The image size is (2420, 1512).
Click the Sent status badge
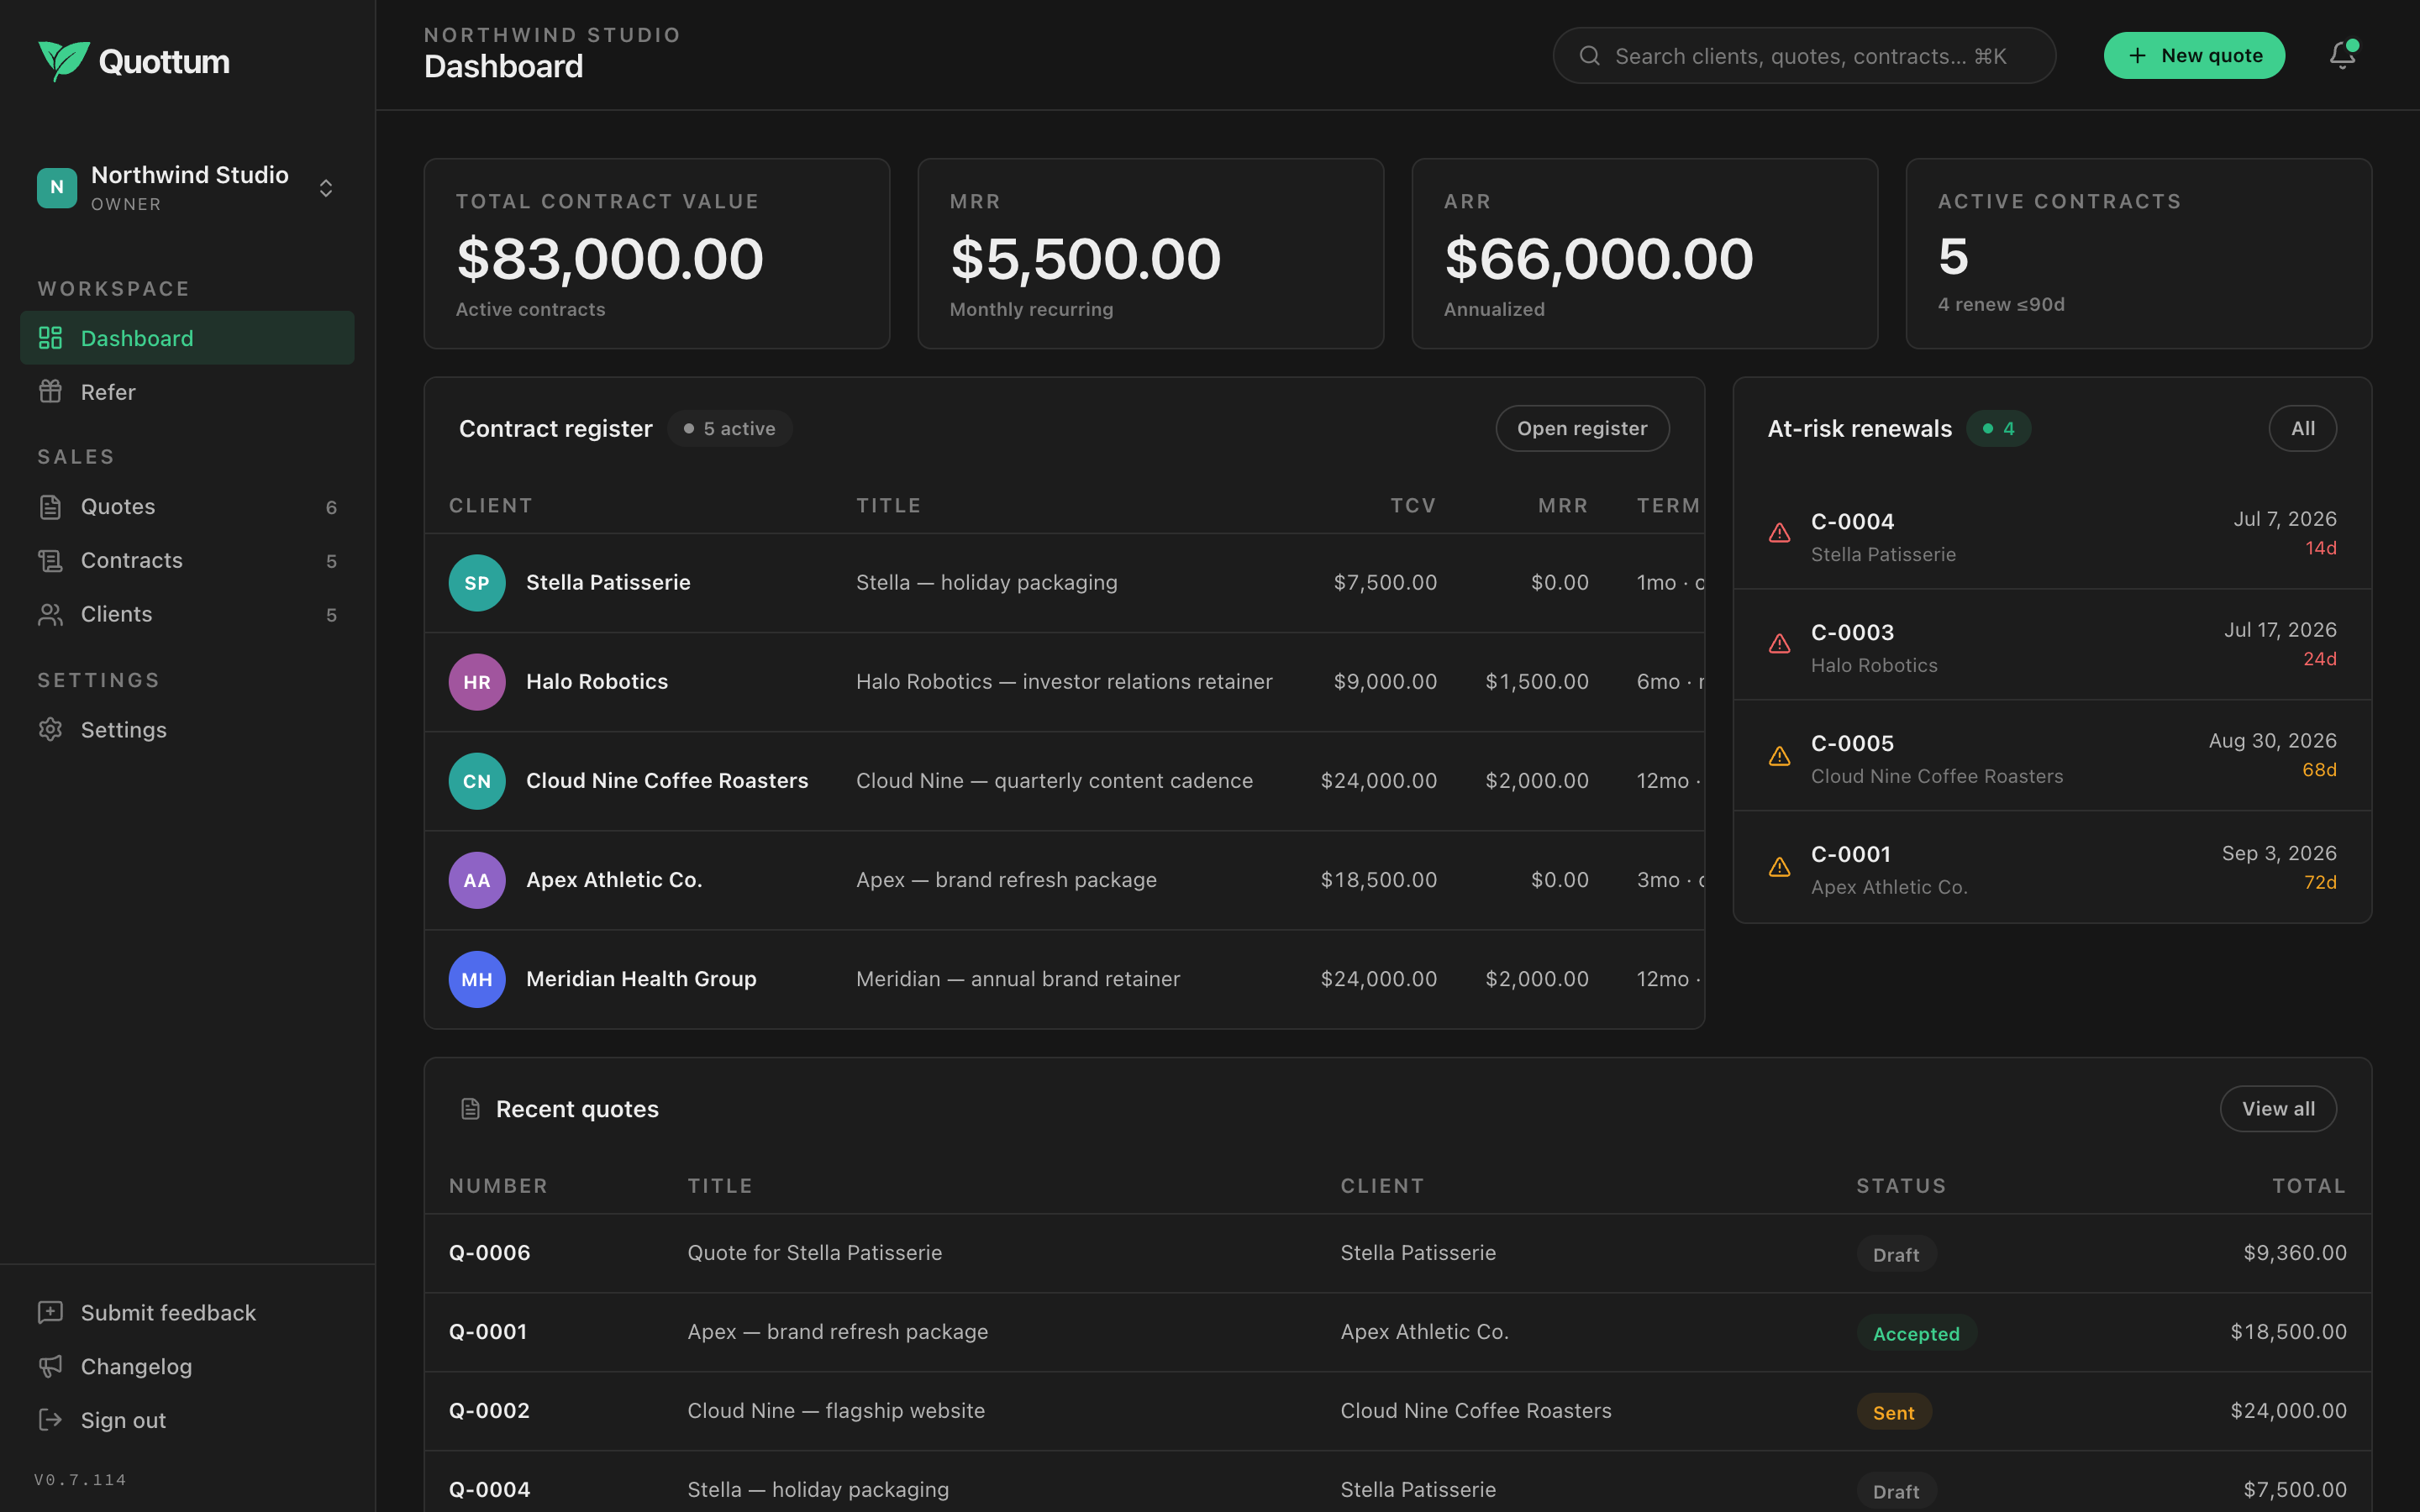point(1893,1412)
